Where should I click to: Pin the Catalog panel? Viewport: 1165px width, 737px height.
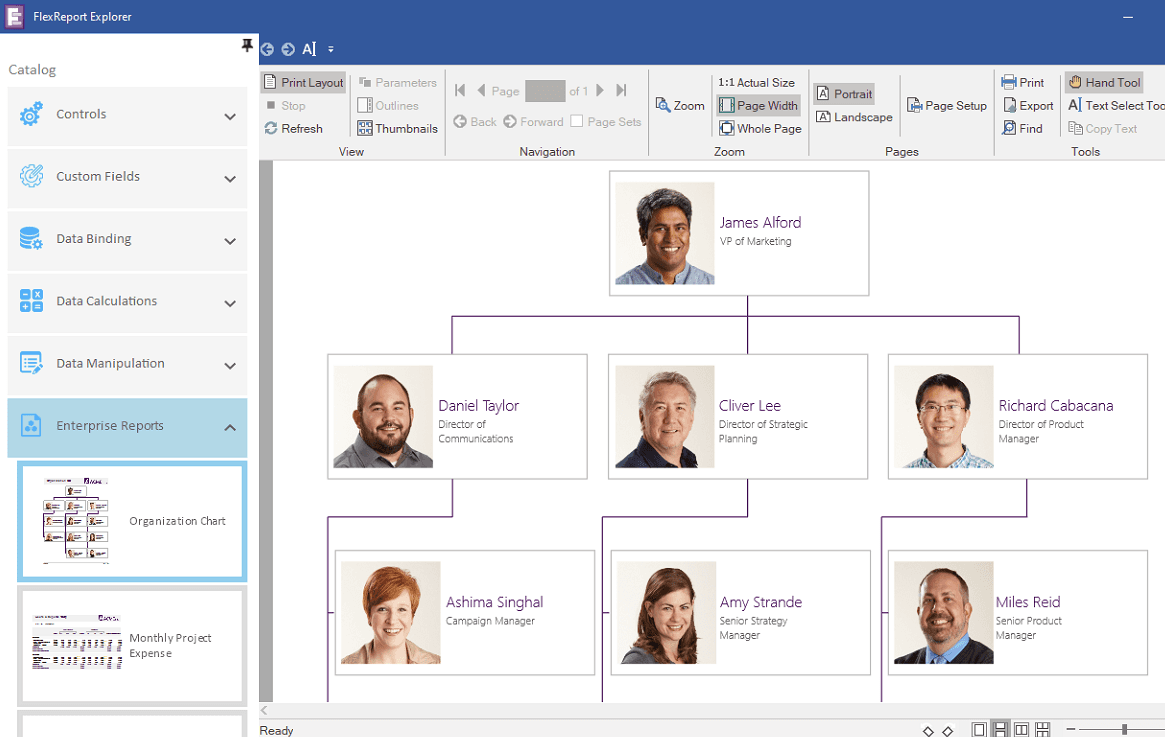click(x=247, y=46)
